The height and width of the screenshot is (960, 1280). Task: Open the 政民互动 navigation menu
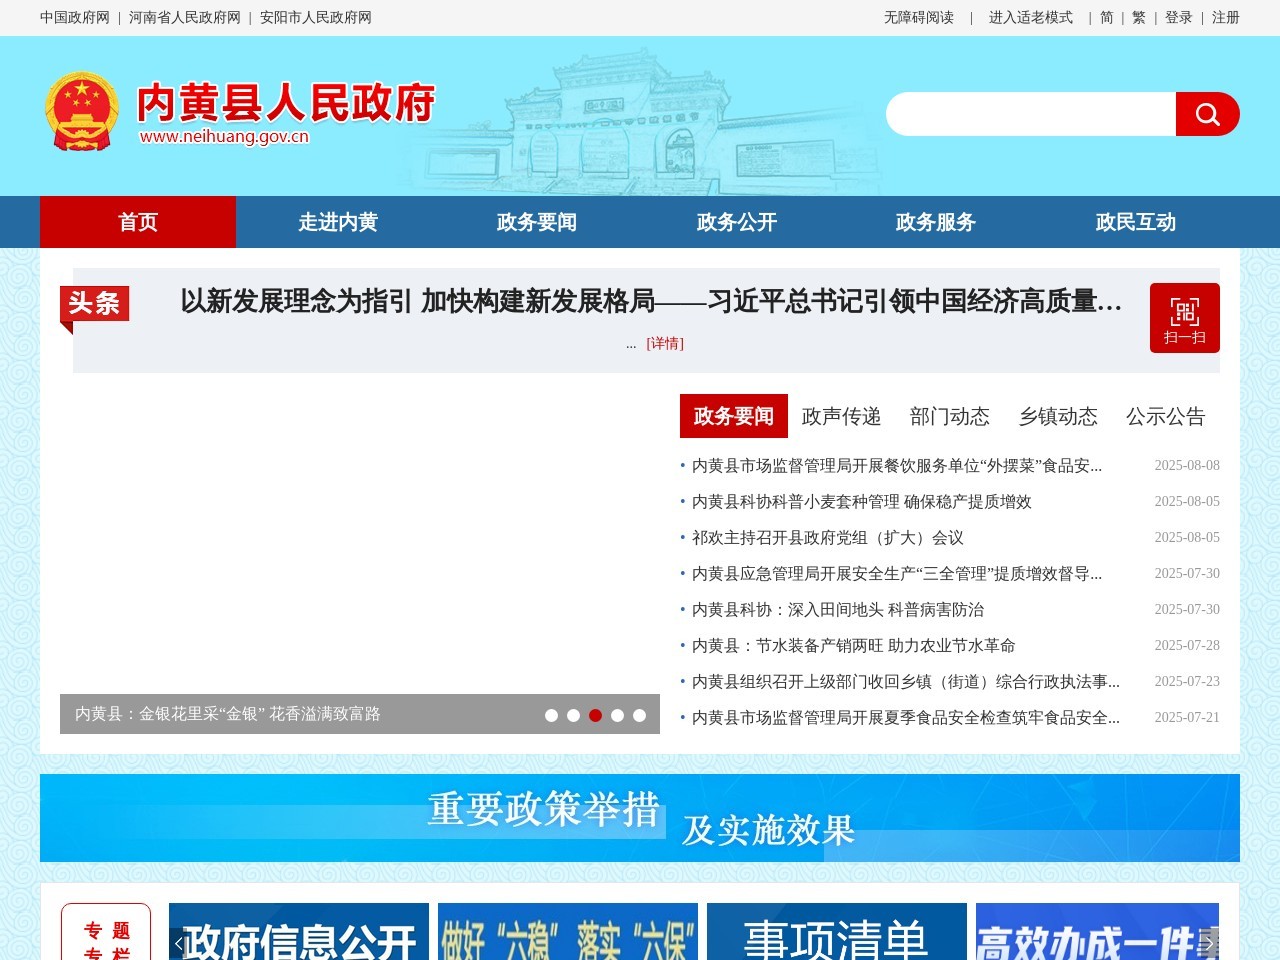(1137, 222)
